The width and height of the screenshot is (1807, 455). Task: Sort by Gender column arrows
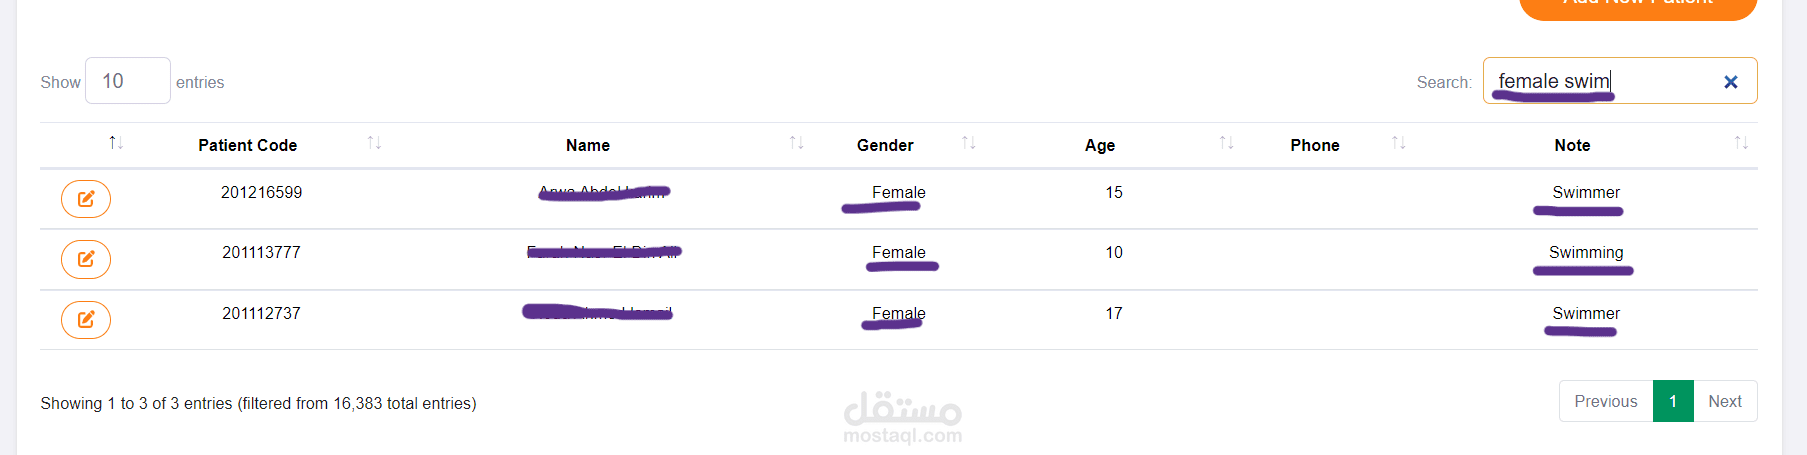pyautogui.click(x=968, y=144)
